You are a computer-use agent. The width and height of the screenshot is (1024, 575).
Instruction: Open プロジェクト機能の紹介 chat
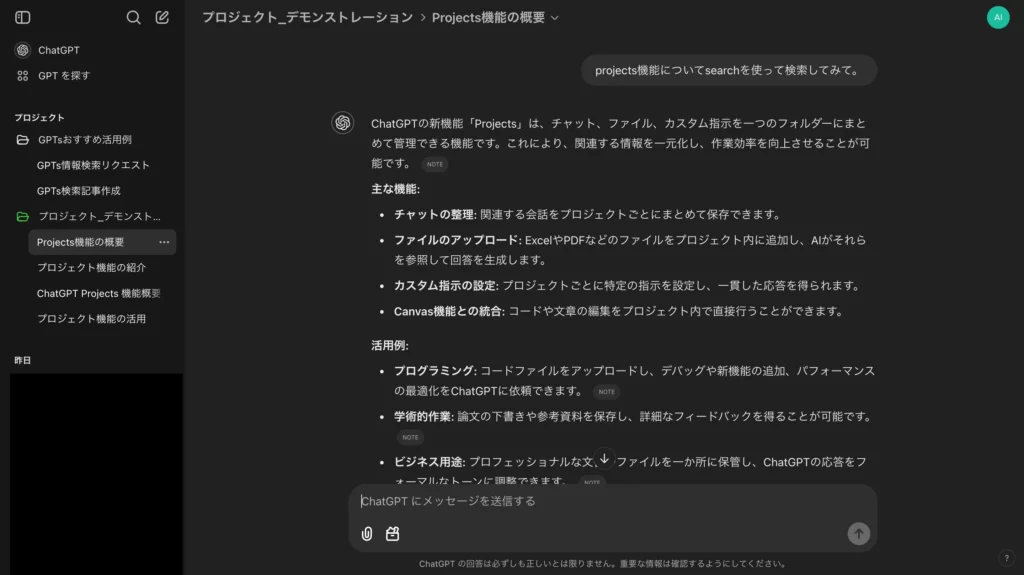click(x=91, y=267)
